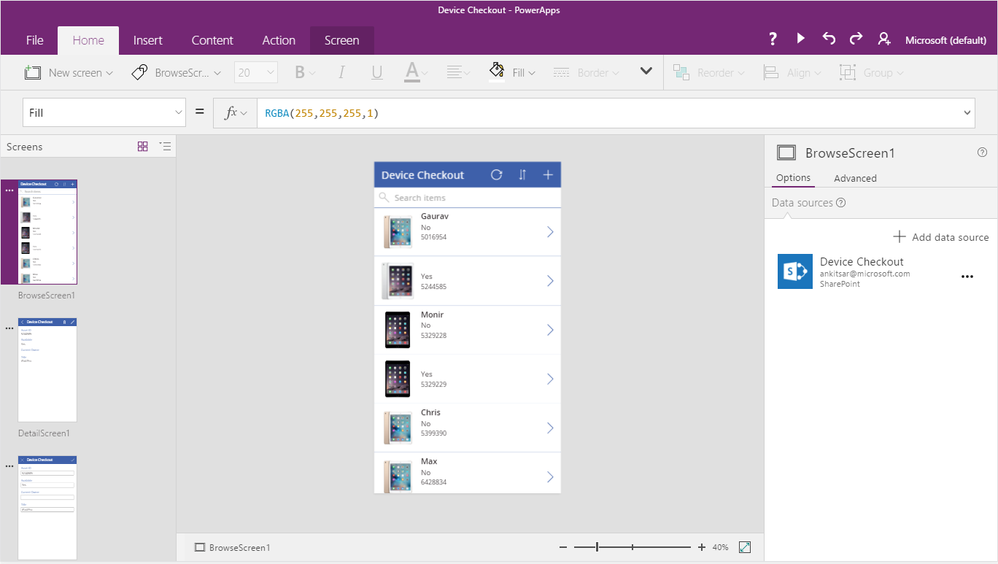Zoom in with the plus button
This screenshot has width=998, height=564.
pyautogui.click(x=701, y=547)
